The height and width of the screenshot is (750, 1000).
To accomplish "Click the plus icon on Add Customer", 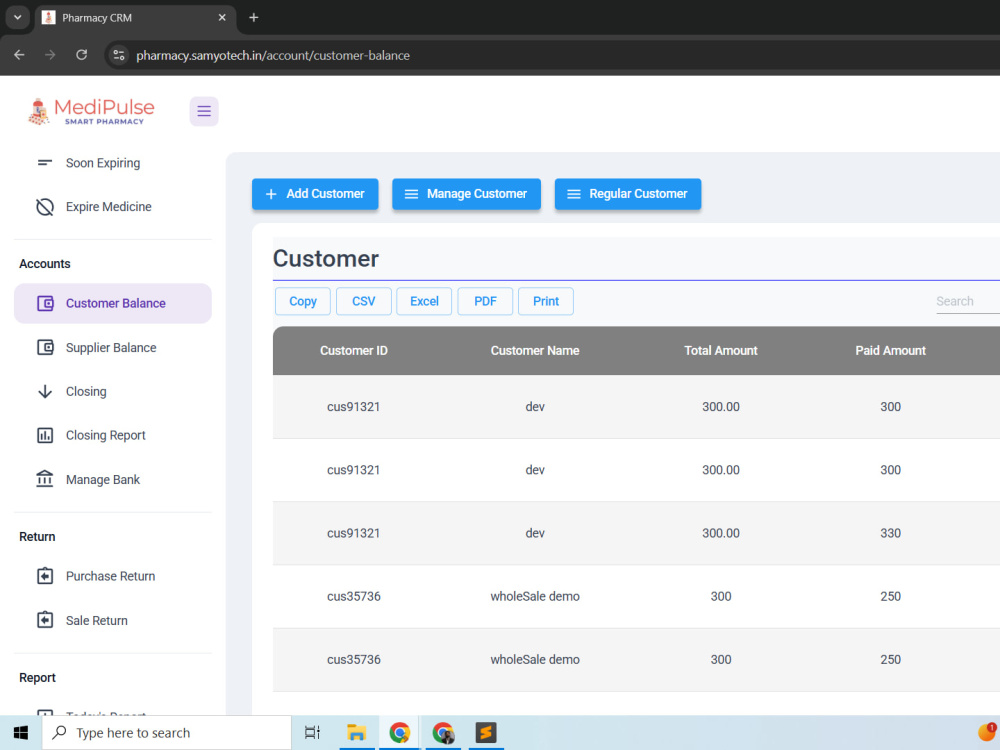I will pyautogui.click(x=271, y=194).
